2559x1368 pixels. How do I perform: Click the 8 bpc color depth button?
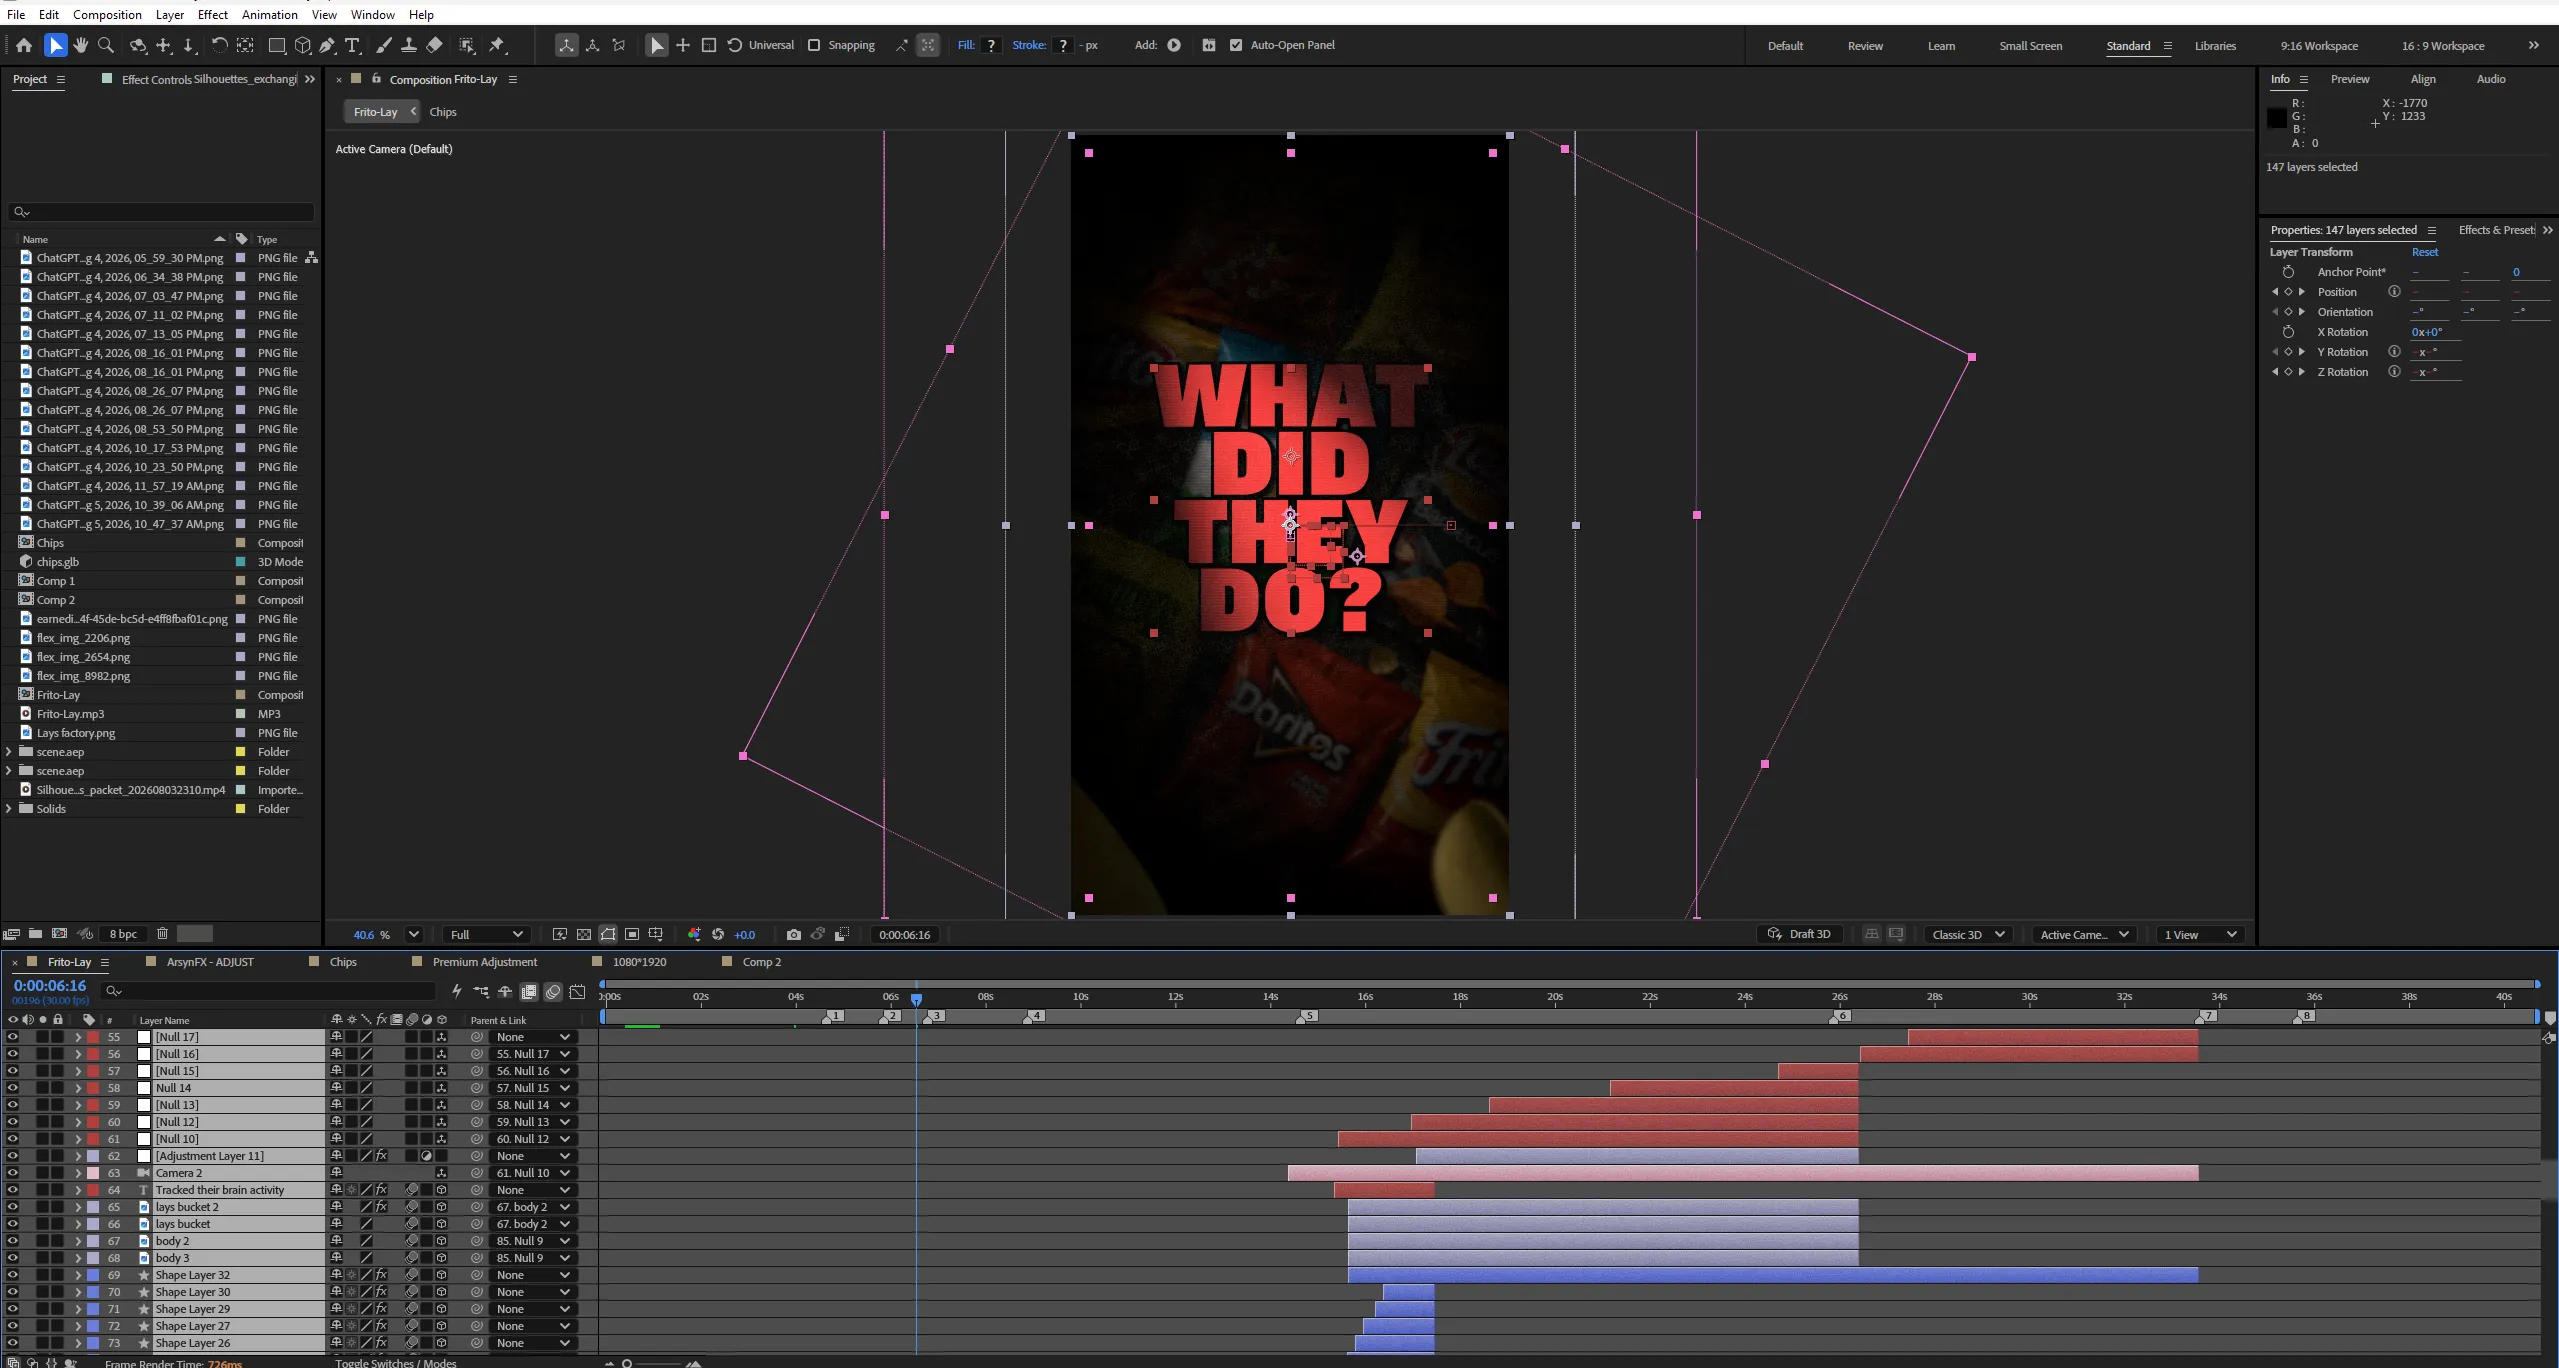tap(123, 934)
